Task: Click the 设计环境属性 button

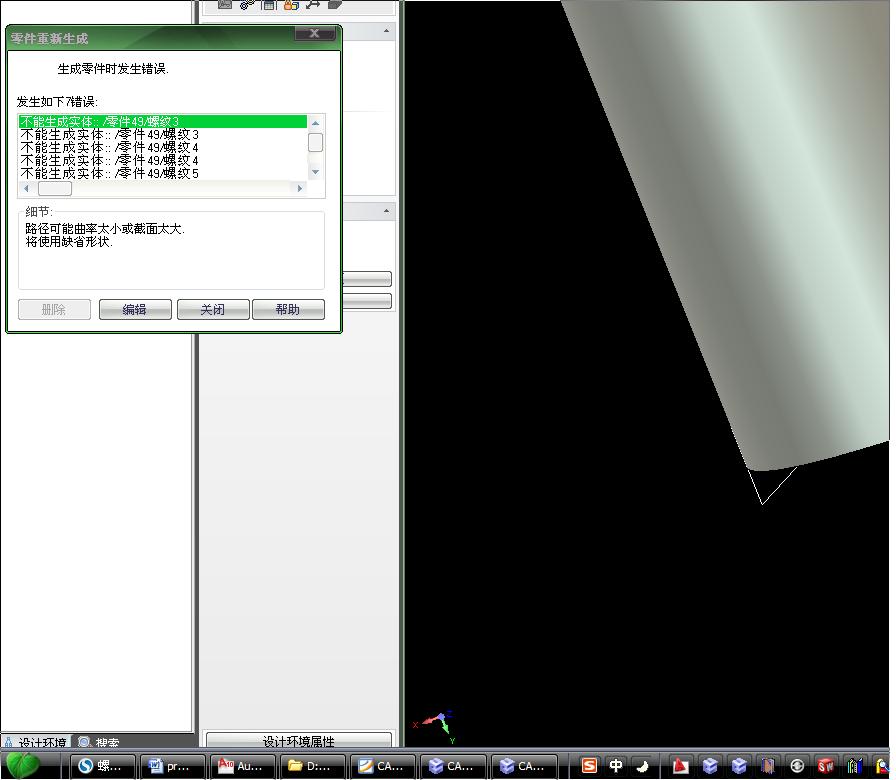Action: [298, 741]
